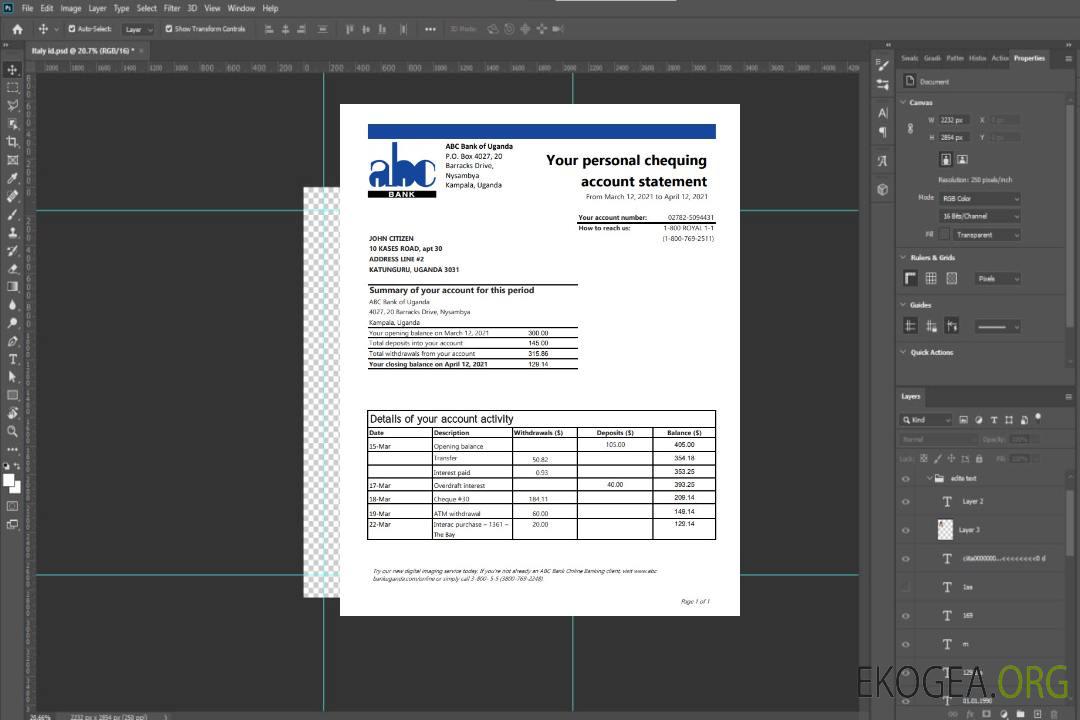This screenshot has height=720, width=1080.
Task: Select the Path Selection tool
Action: click(12, 377)
